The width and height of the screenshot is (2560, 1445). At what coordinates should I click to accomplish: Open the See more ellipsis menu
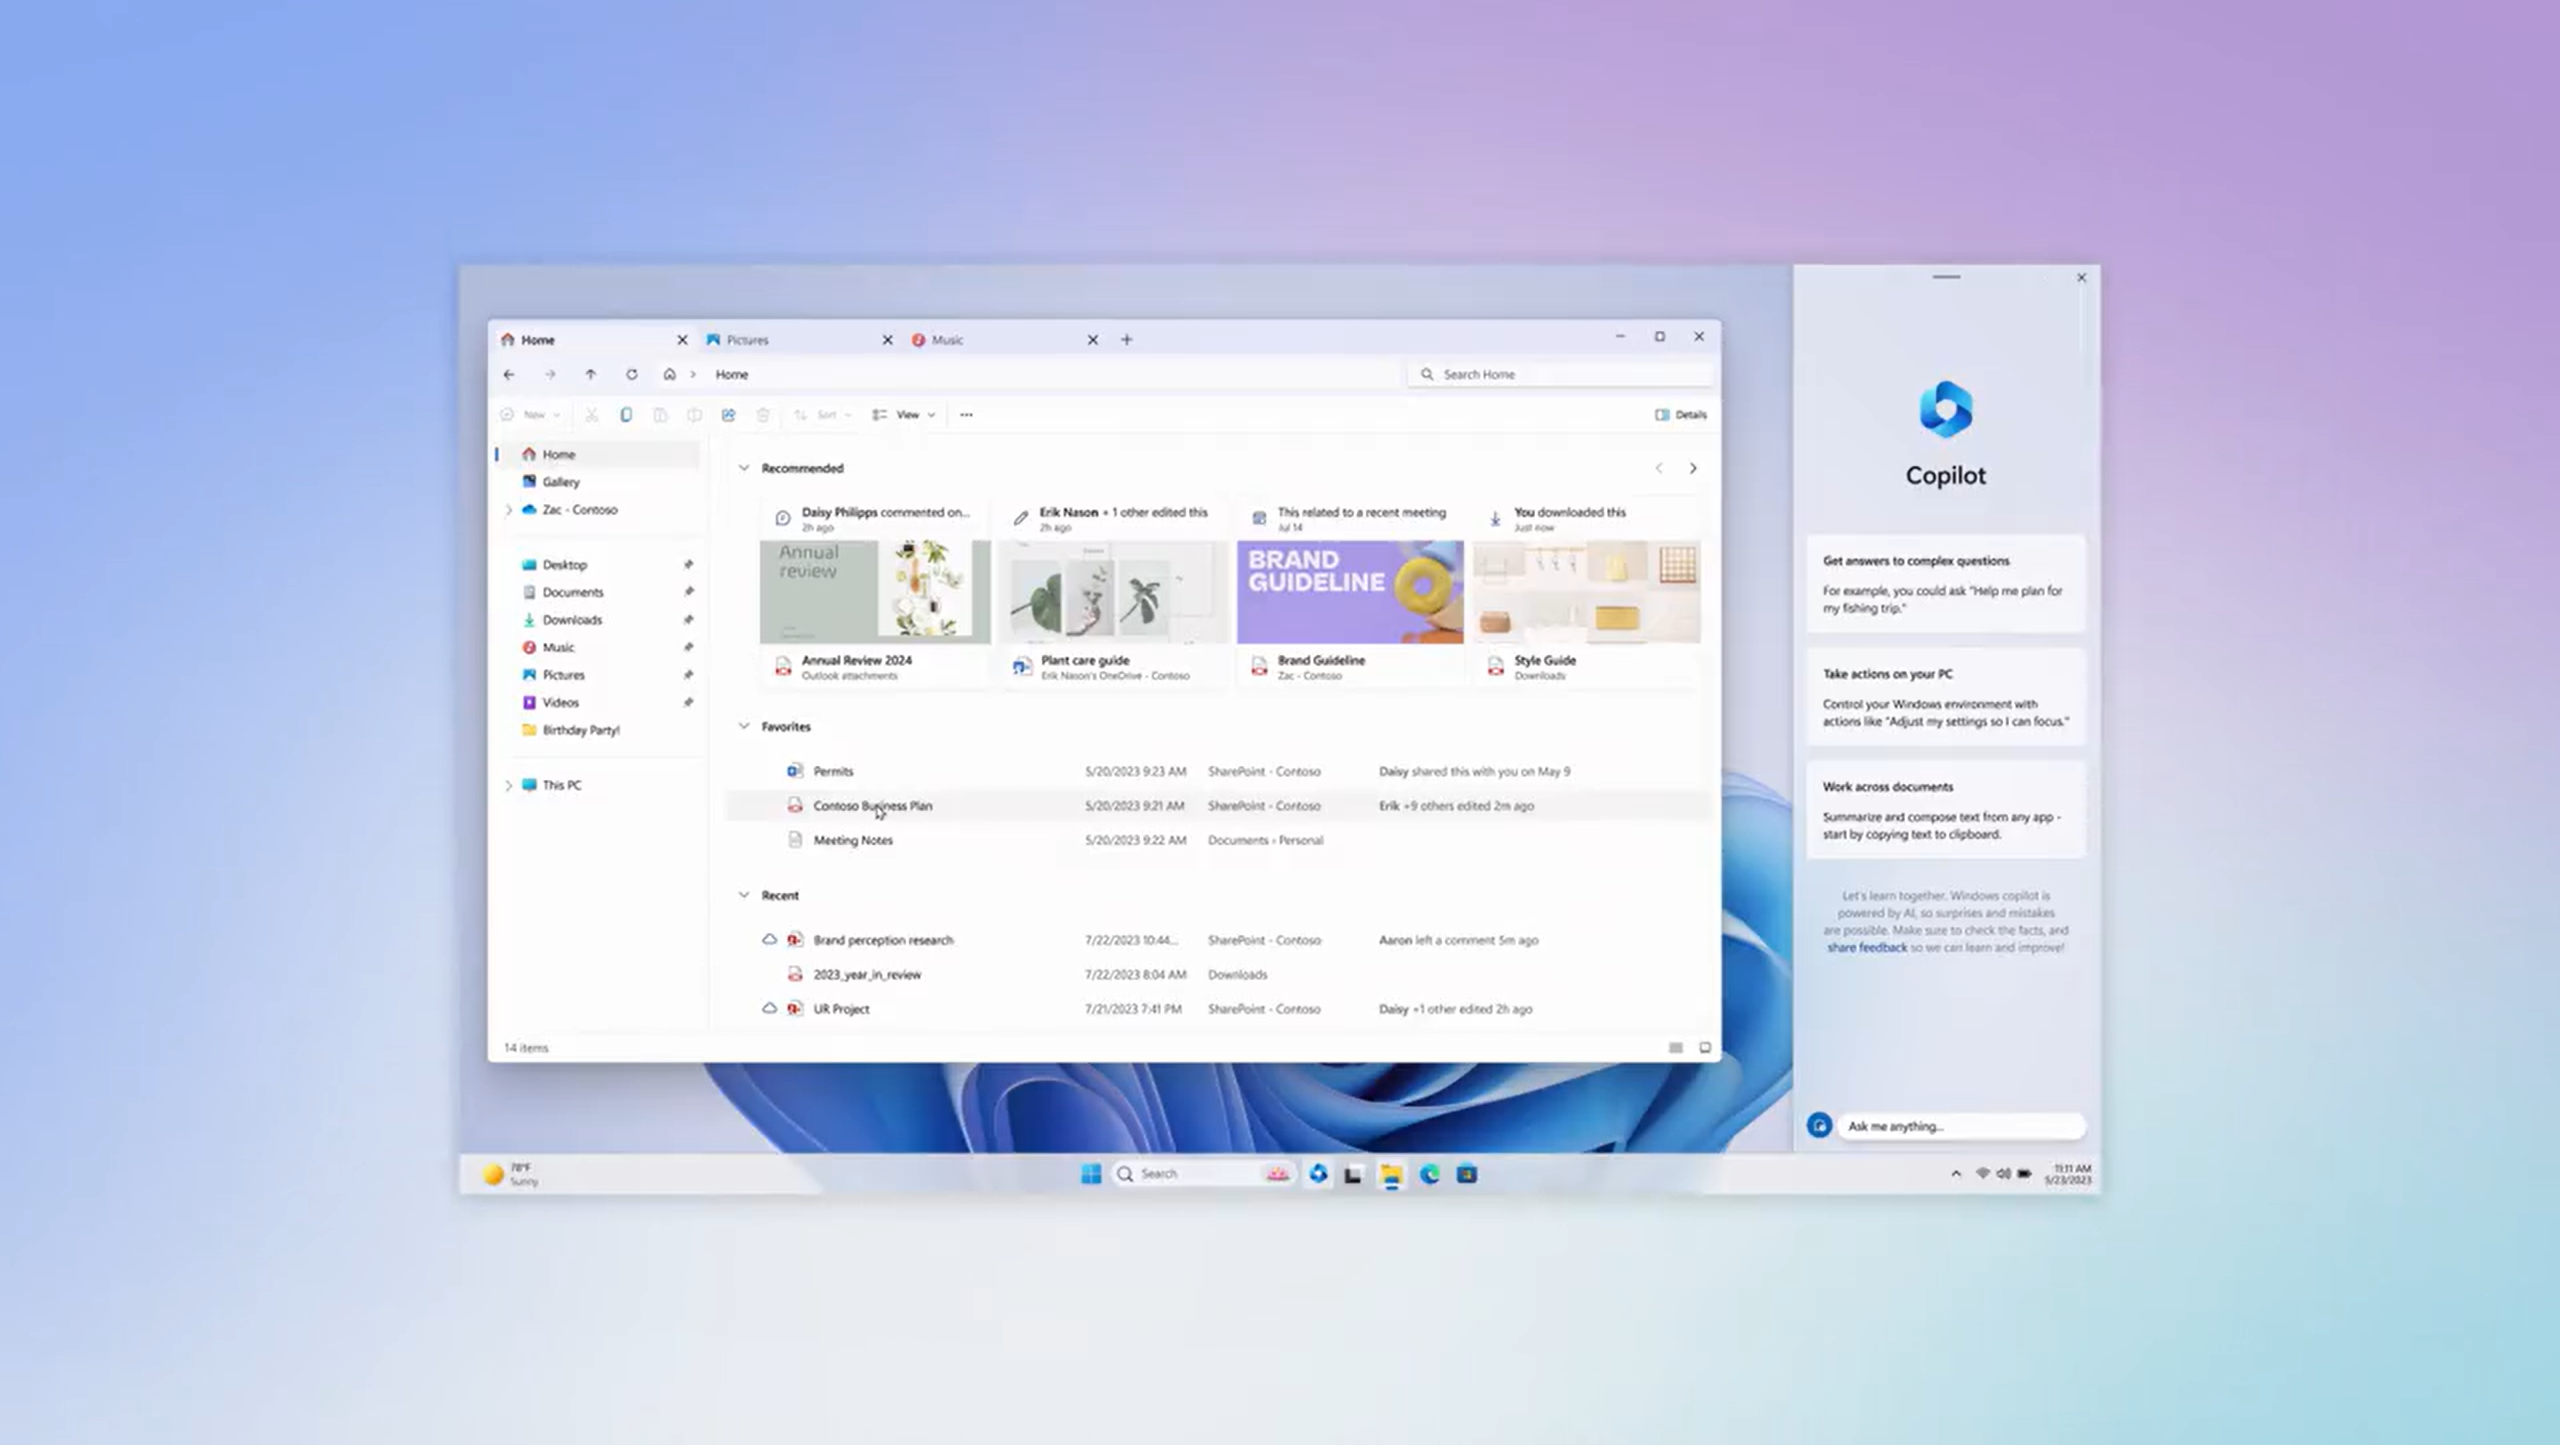pos(966,414)
